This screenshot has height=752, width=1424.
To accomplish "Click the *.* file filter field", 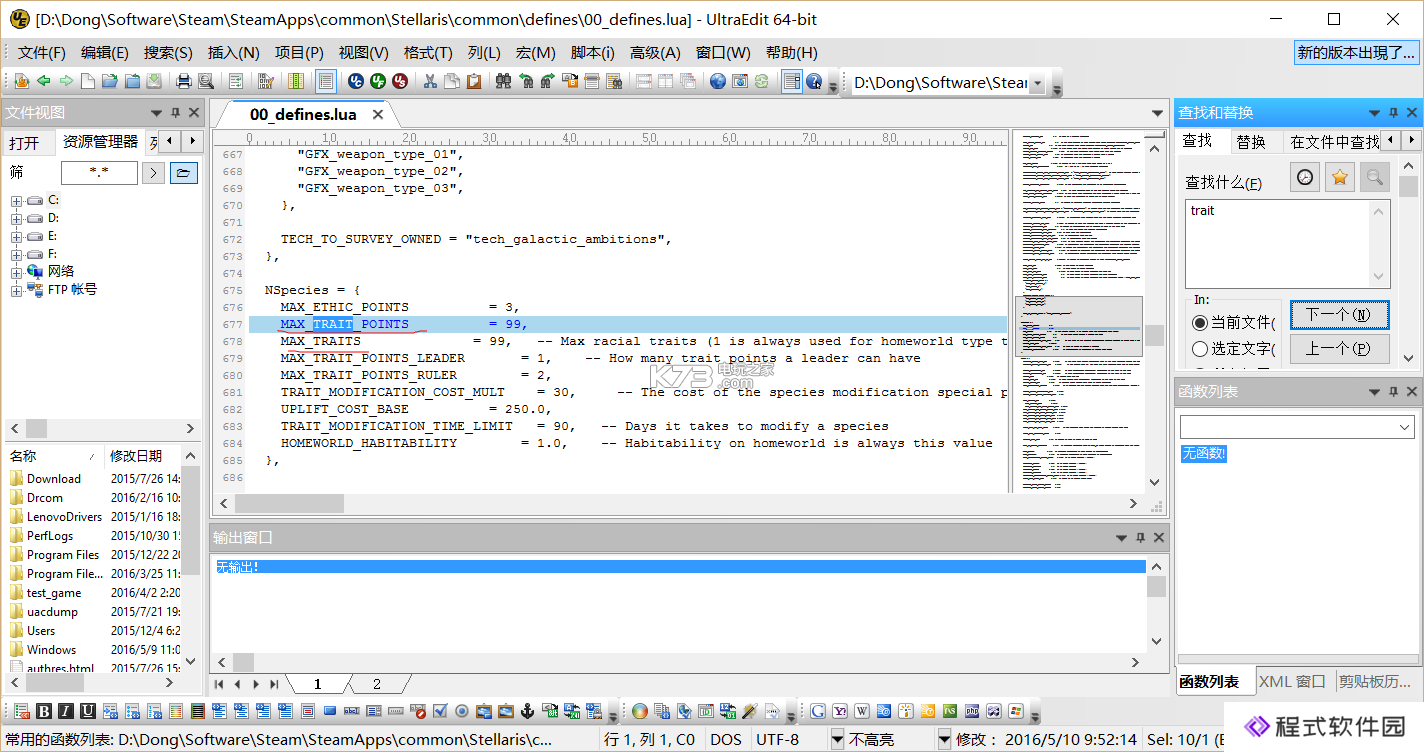I will 99,173.
